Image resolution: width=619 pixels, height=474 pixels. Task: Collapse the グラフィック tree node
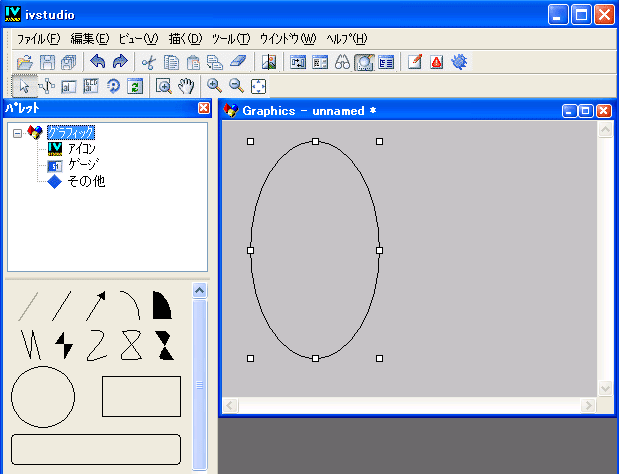point(18,132)
